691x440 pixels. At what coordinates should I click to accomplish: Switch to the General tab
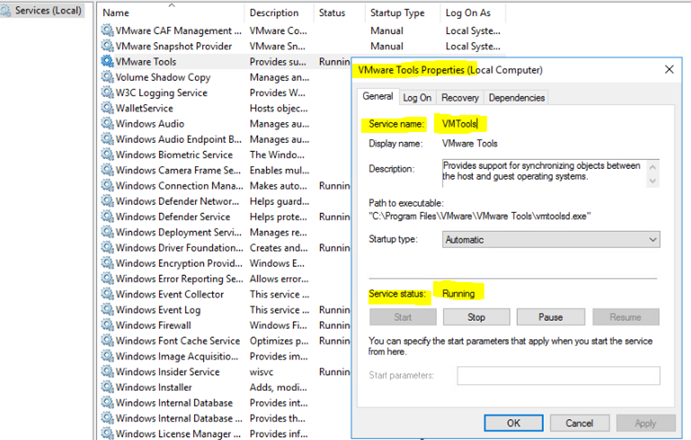(378, 96)
